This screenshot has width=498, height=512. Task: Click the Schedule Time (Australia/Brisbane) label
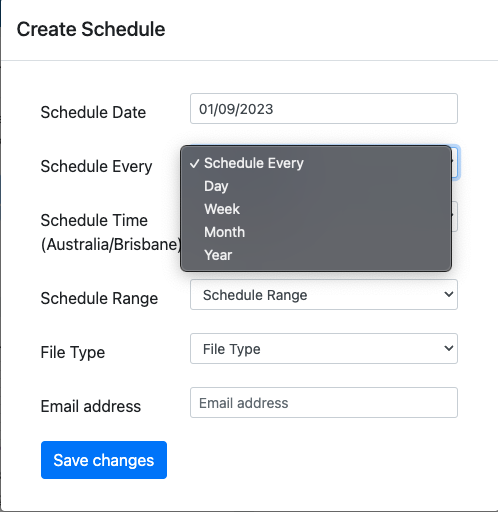(x=111, y=232)
